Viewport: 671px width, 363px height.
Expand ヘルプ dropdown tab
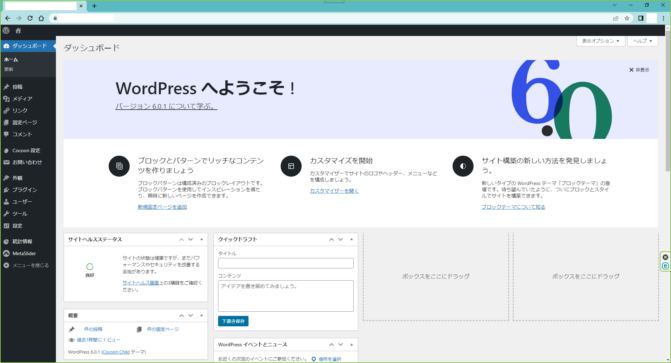pos(642,41)
